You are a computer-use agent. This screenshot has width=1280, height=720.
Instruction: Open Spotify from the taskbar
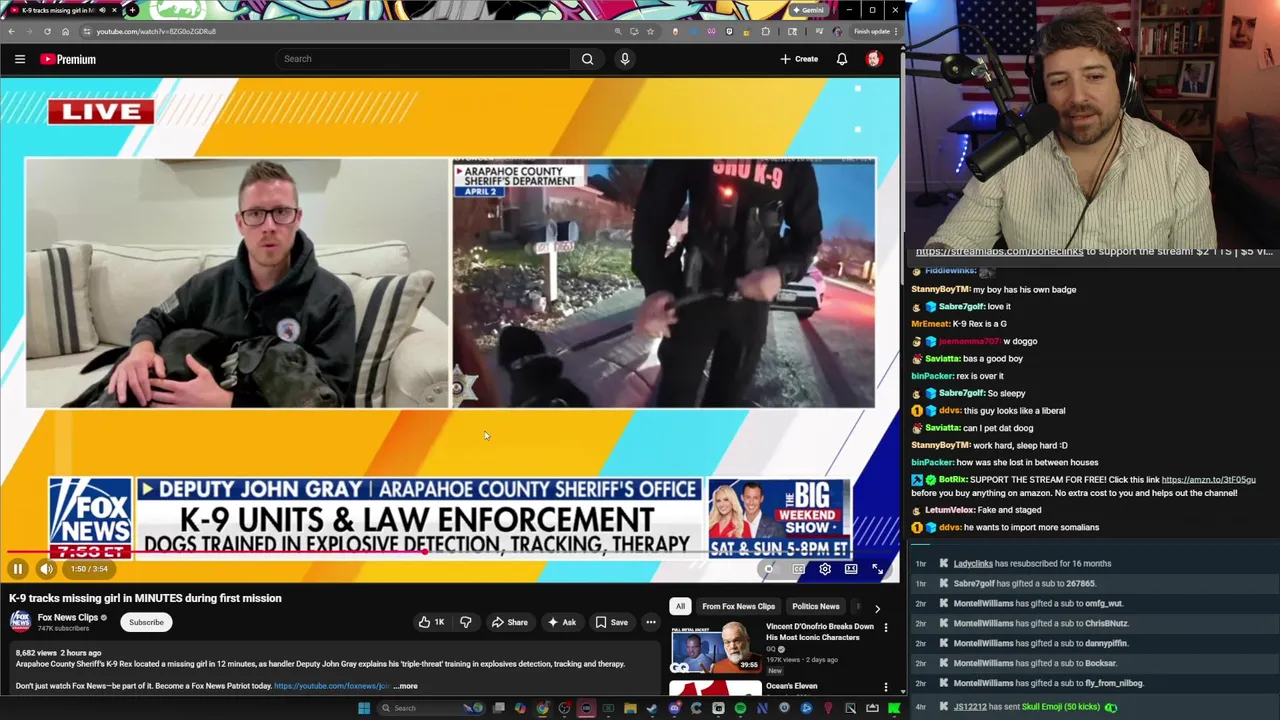pos(740,708)
